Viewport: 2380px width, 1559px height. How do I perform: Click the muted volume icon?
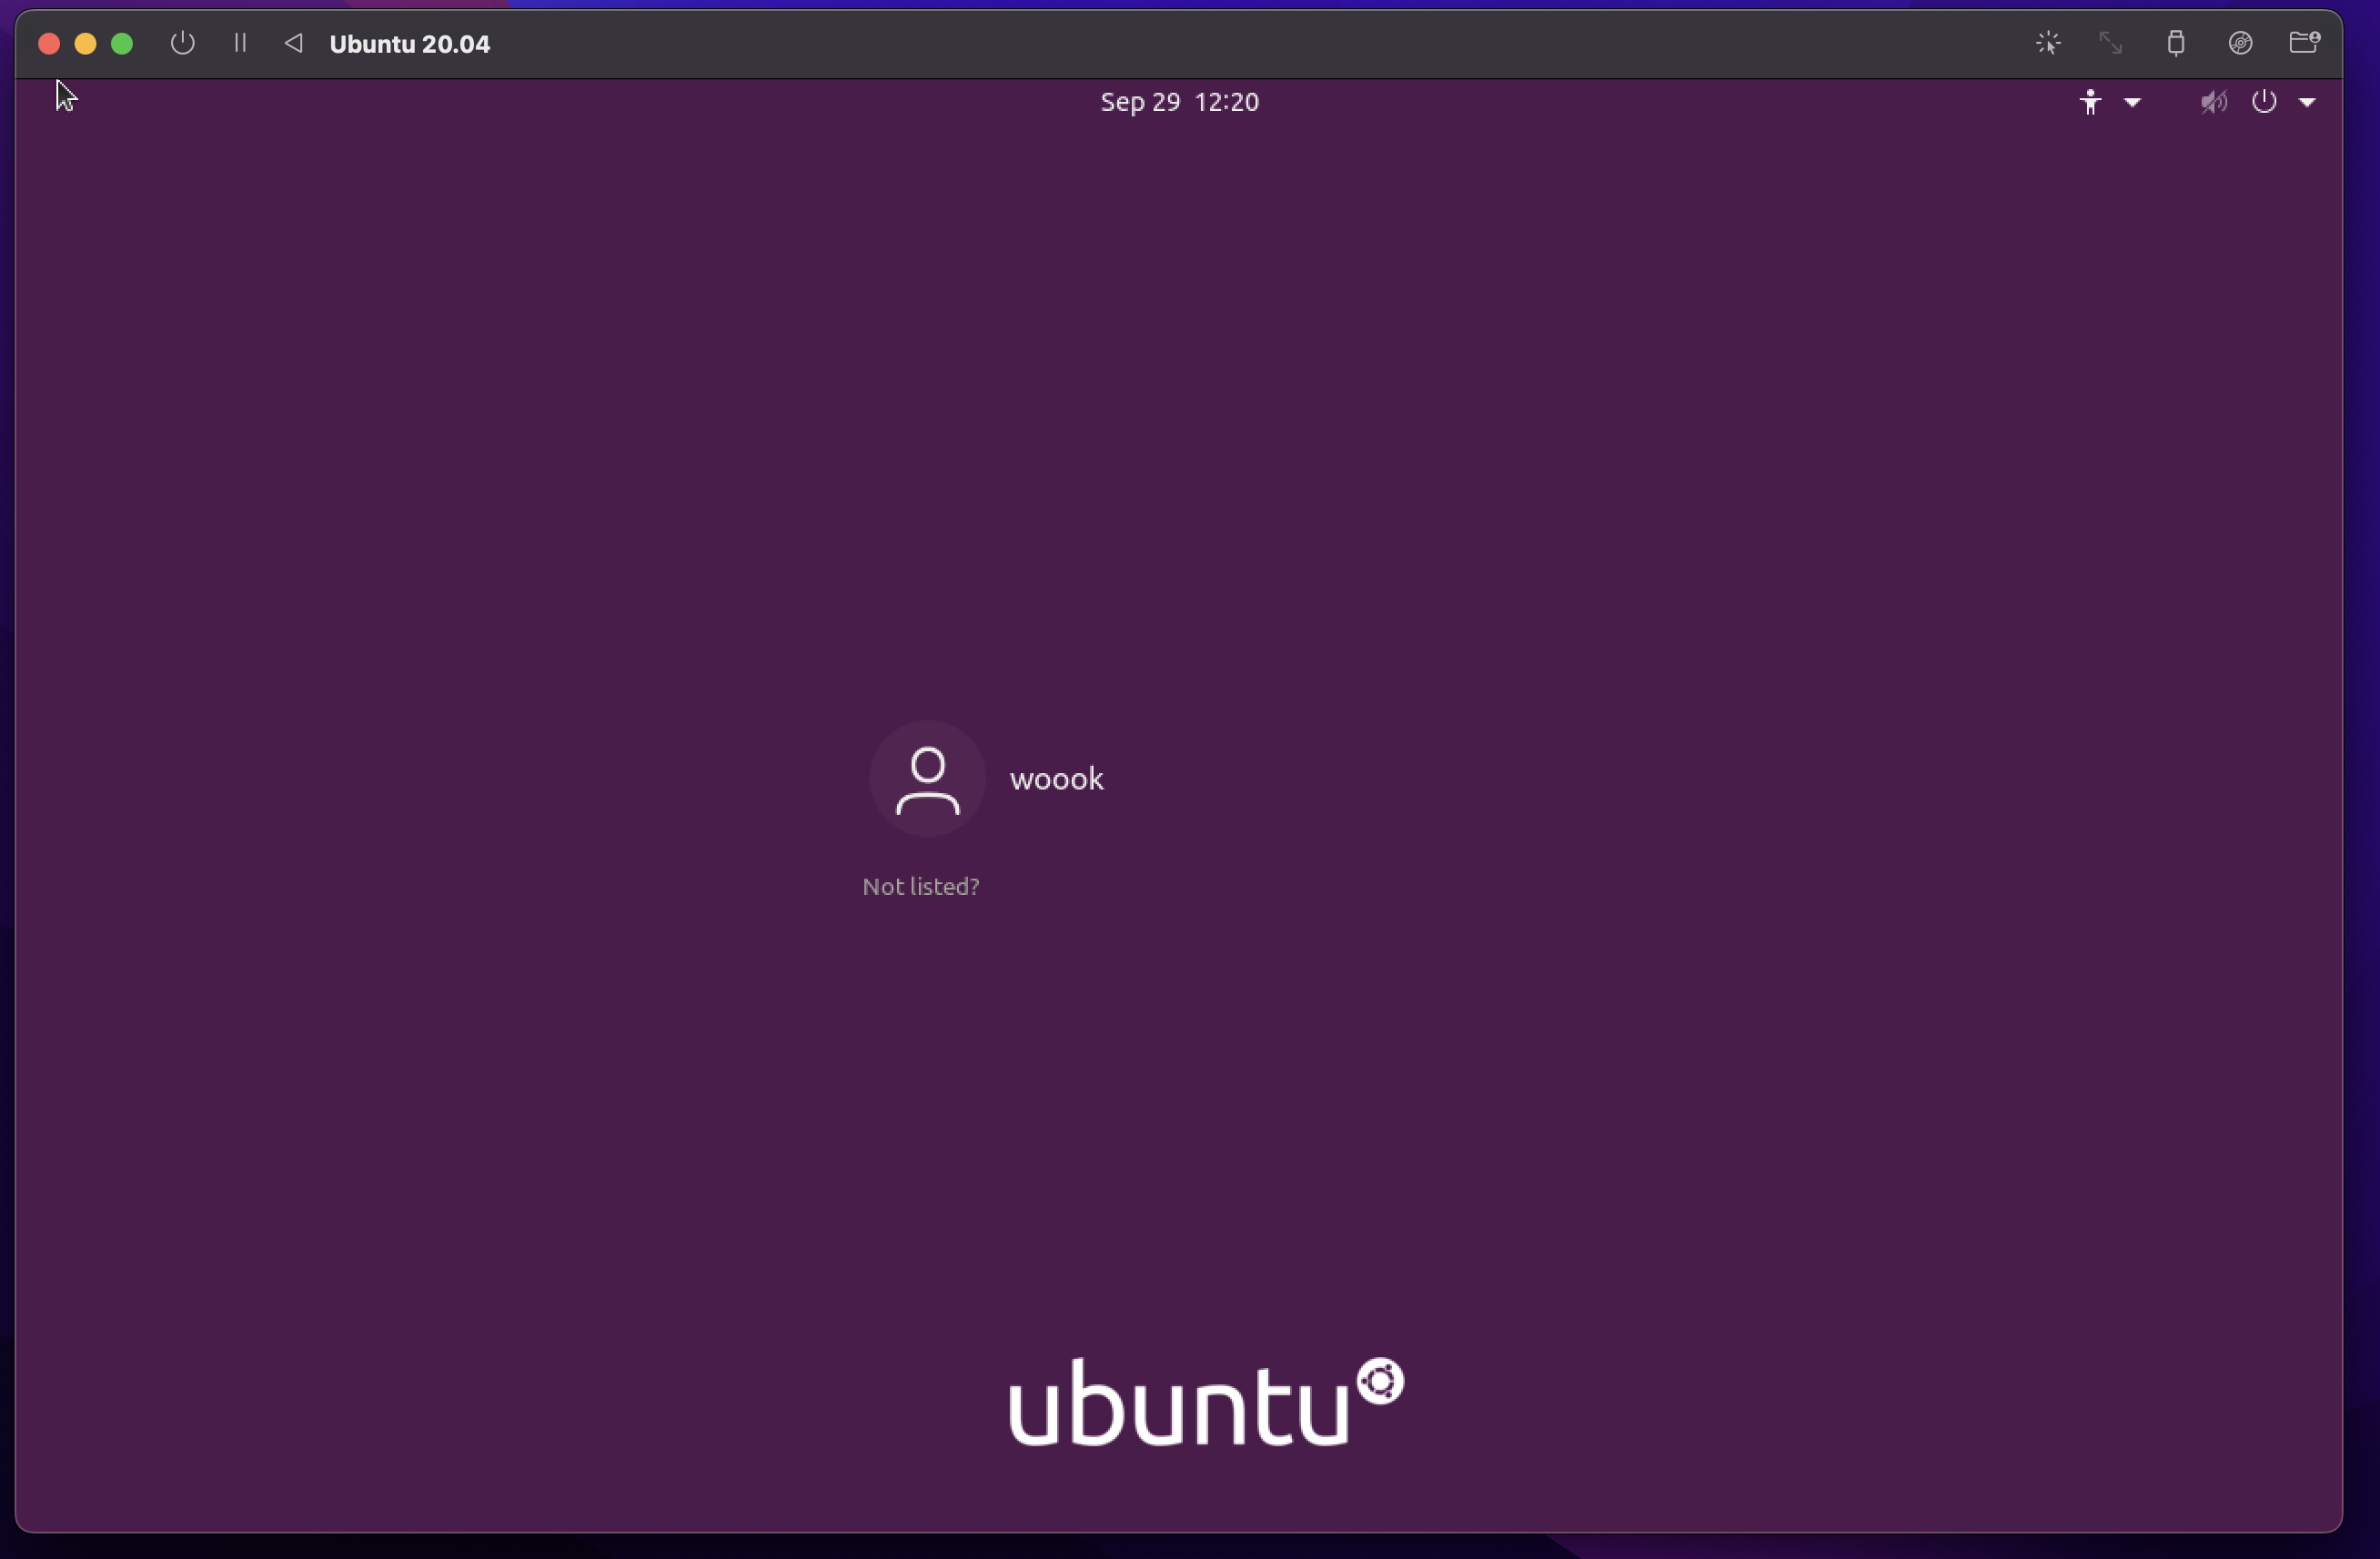[x=2213, y=102]
